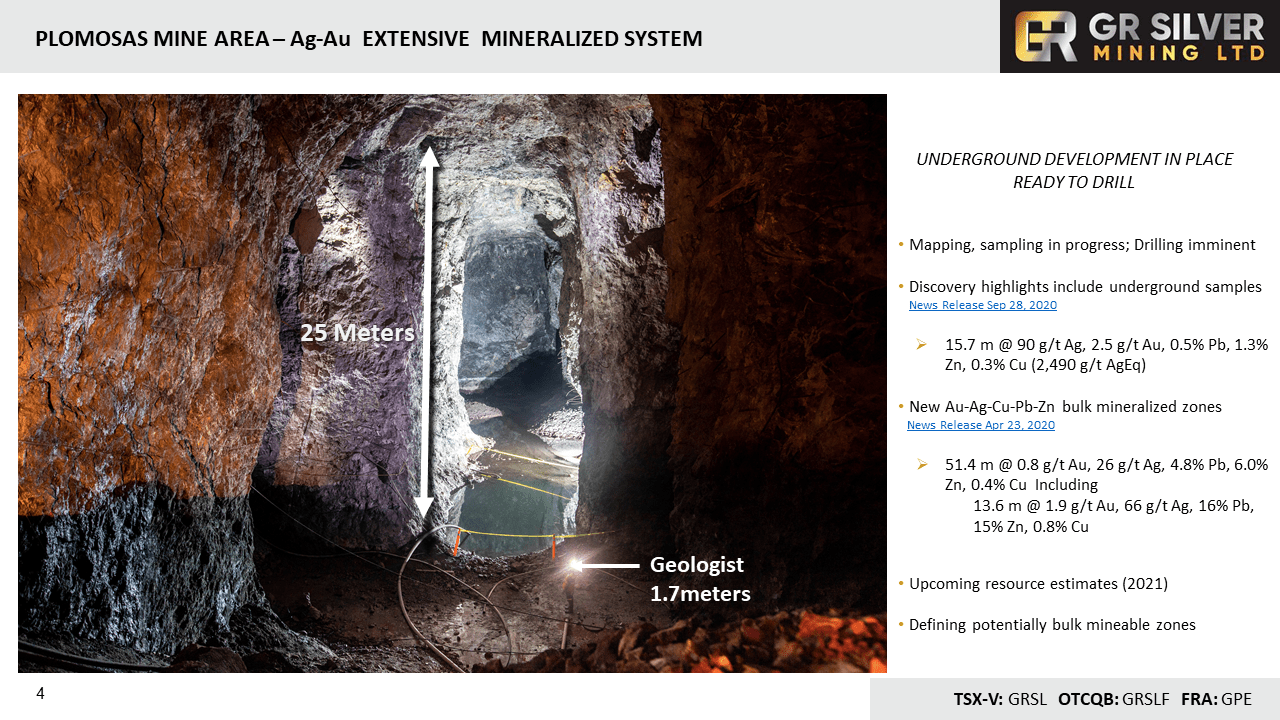Click the '25 Meters' label on the photo
This screenshot has width=1280, height=720.
357,332
